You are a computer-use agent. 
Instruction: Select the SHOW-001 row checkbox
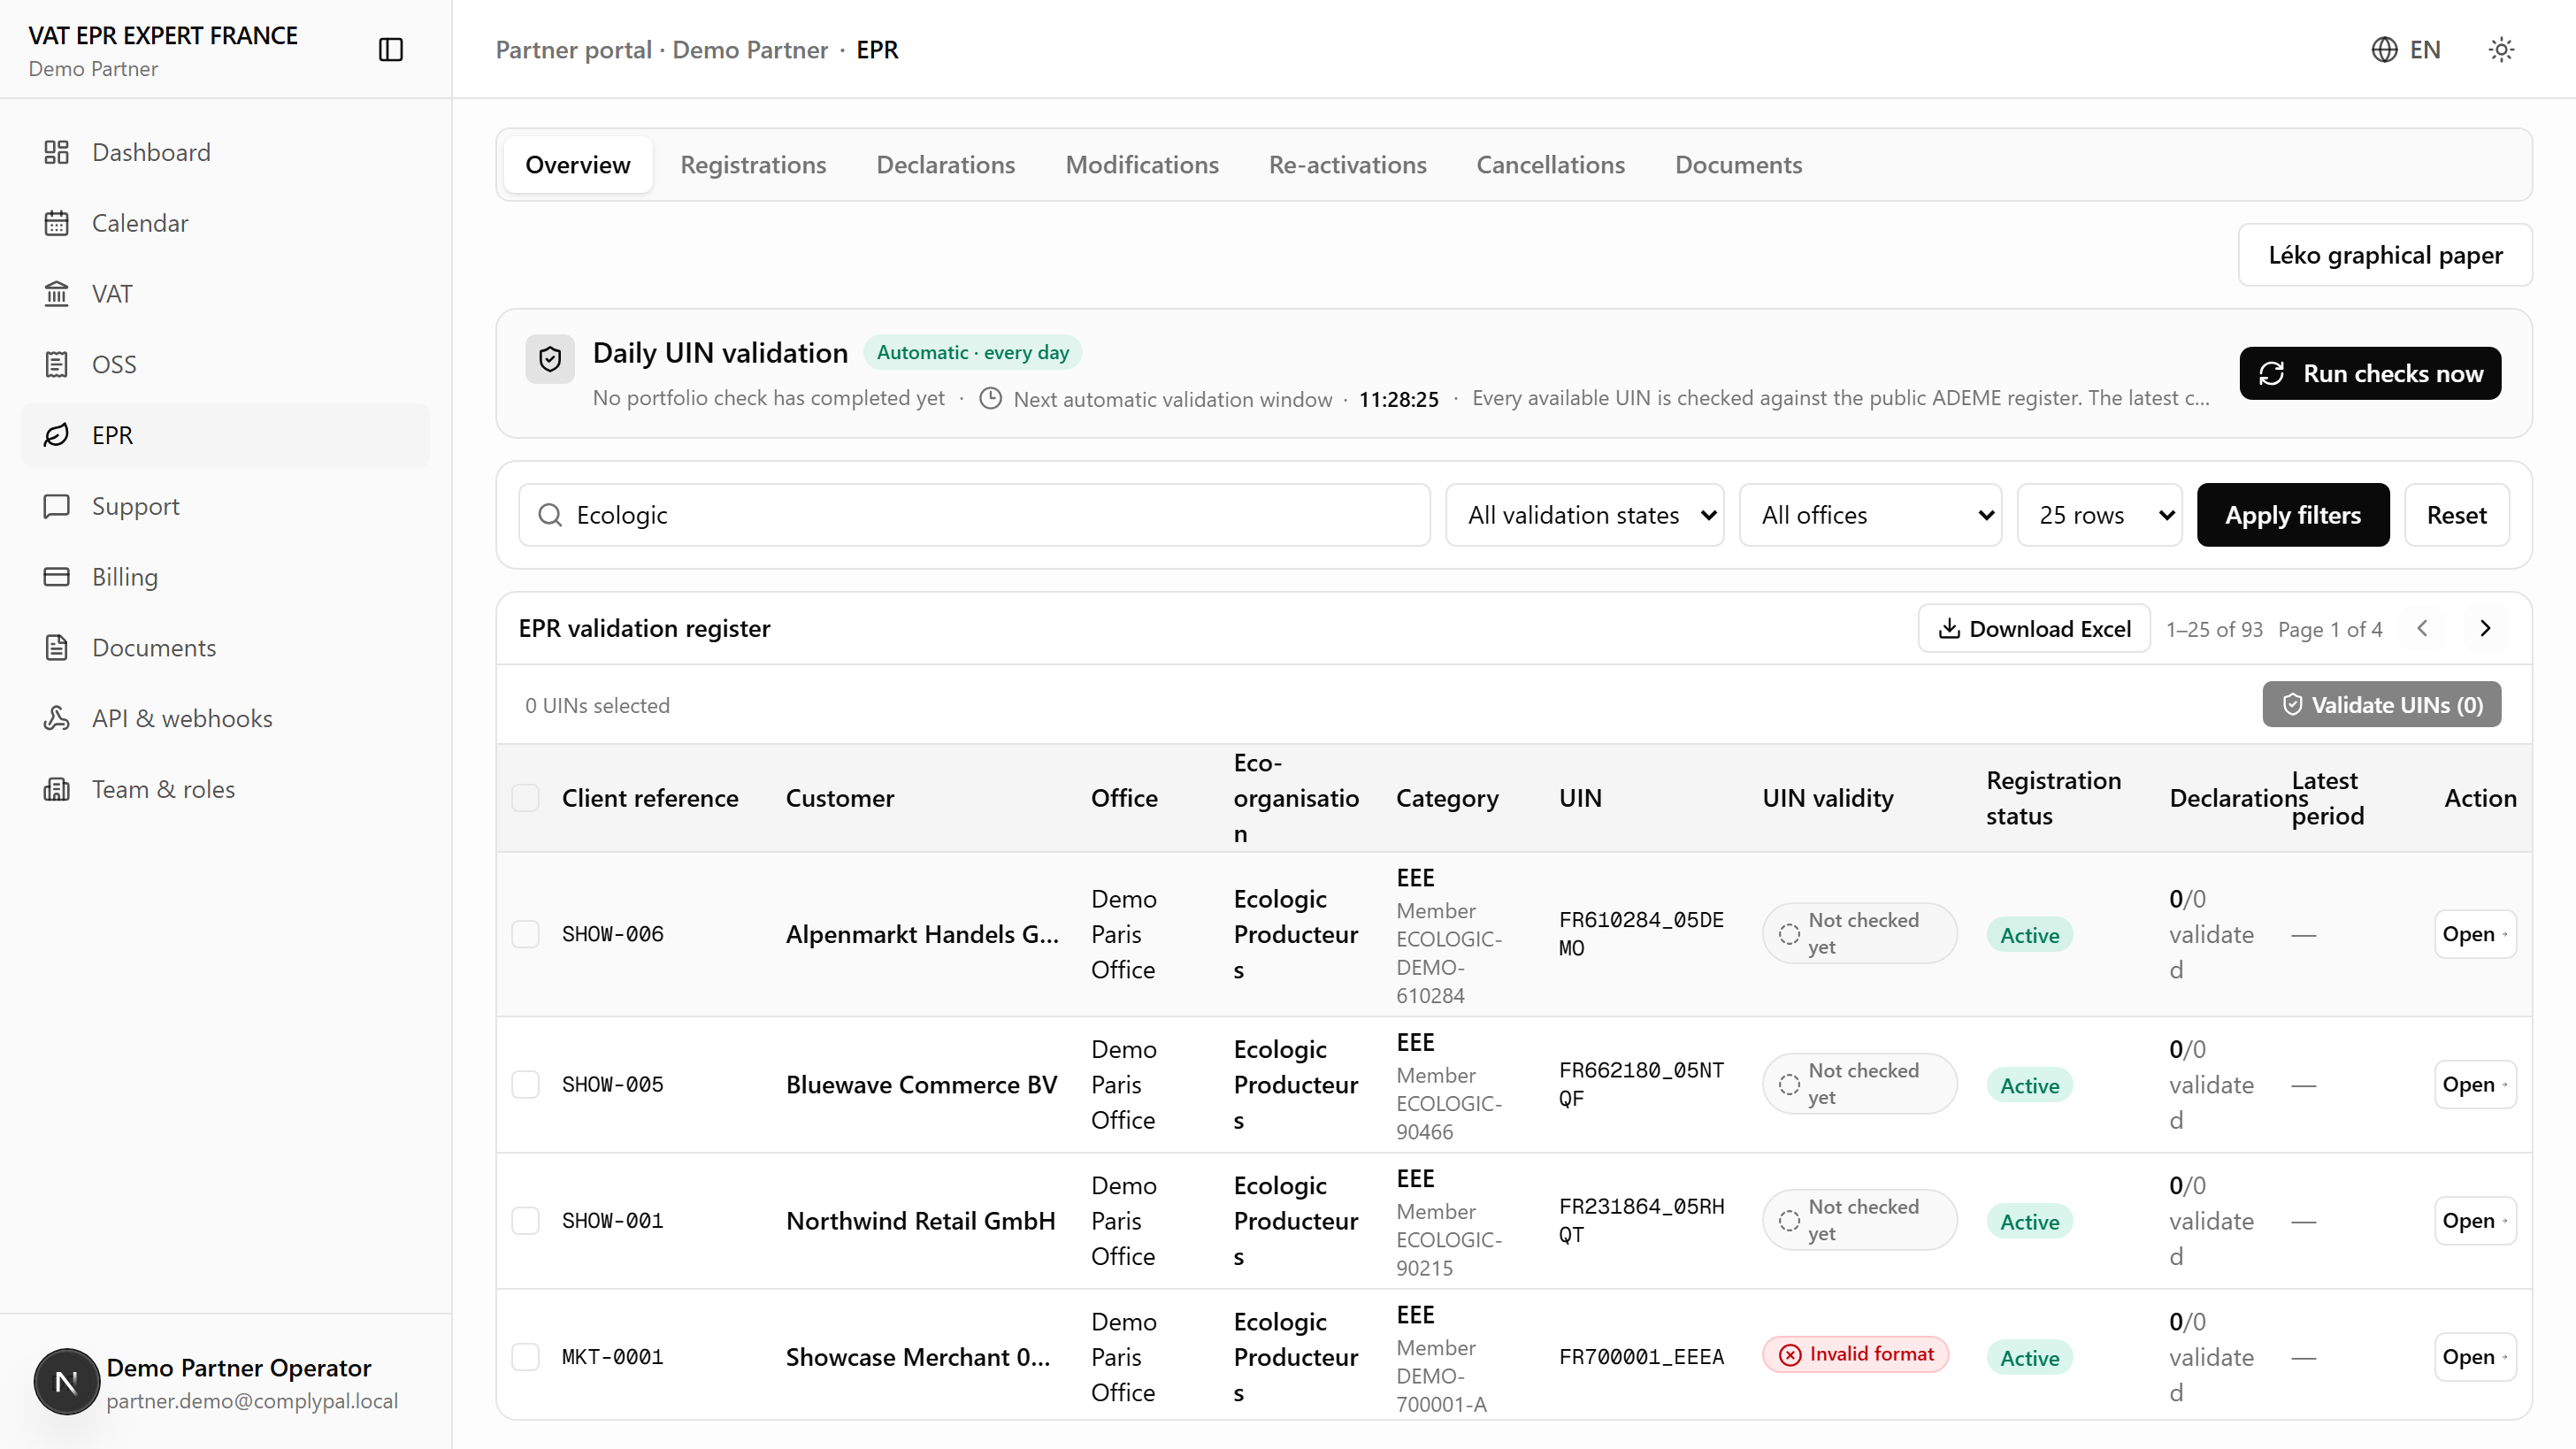coord(525,1221)
